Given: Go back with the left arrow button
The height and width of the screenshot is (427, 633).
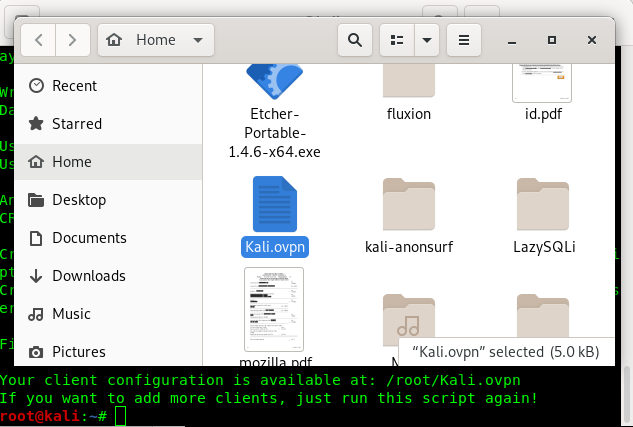Looking at the screenshot, I should (x=38, y=40).
